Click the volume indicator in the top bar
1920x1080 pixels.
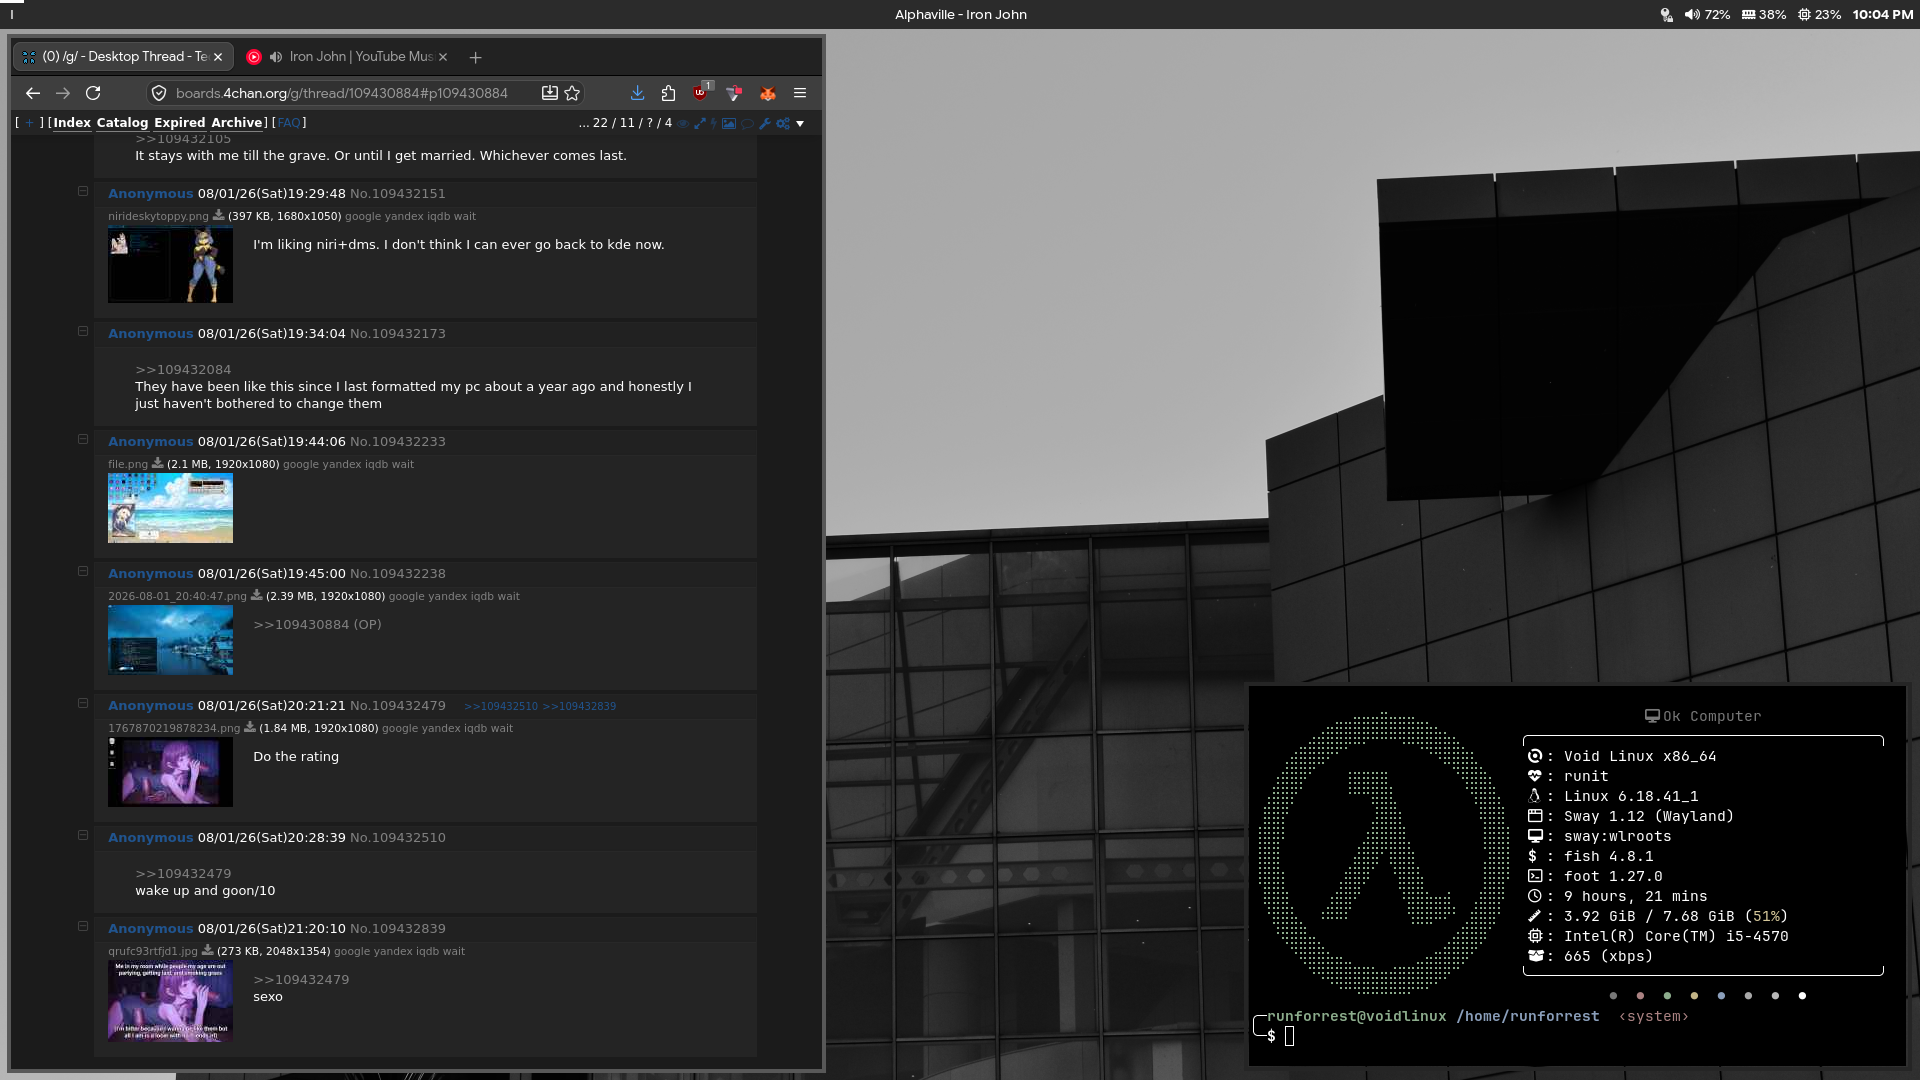click(x=1707, y=15)
